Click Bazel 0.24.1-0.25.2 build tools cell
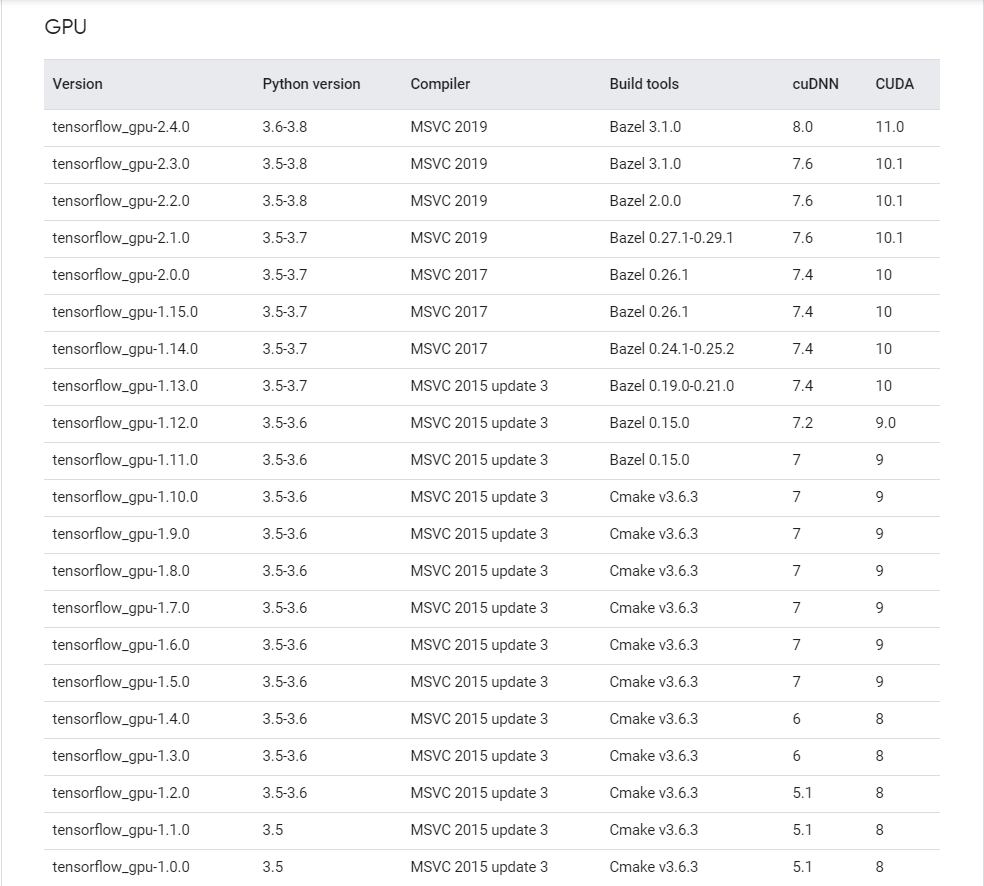Viewport: 984px width, 886px height. [x=671, y=350]
